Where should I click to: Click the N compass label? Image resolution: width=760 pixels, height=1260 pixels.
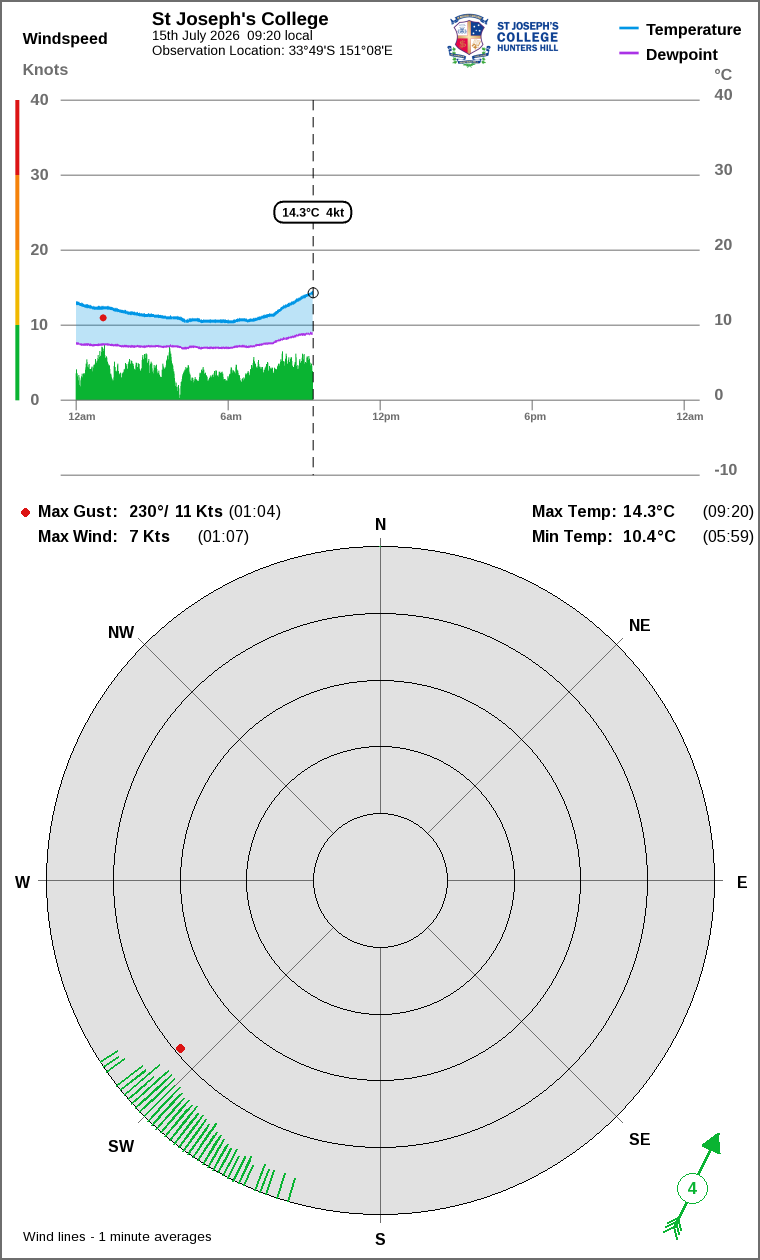(x=380, y=525)
